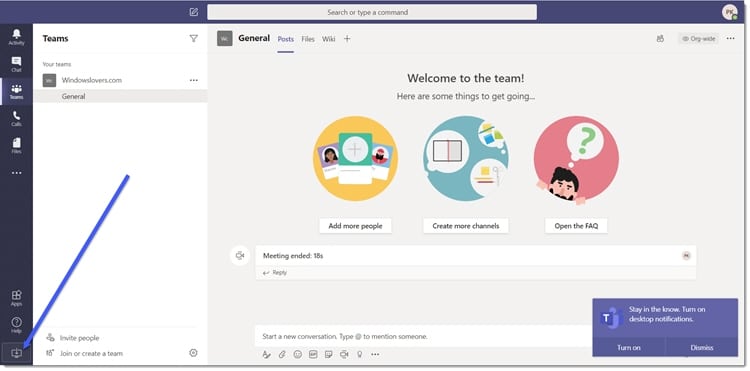Open manage teams settings gear

193,353
